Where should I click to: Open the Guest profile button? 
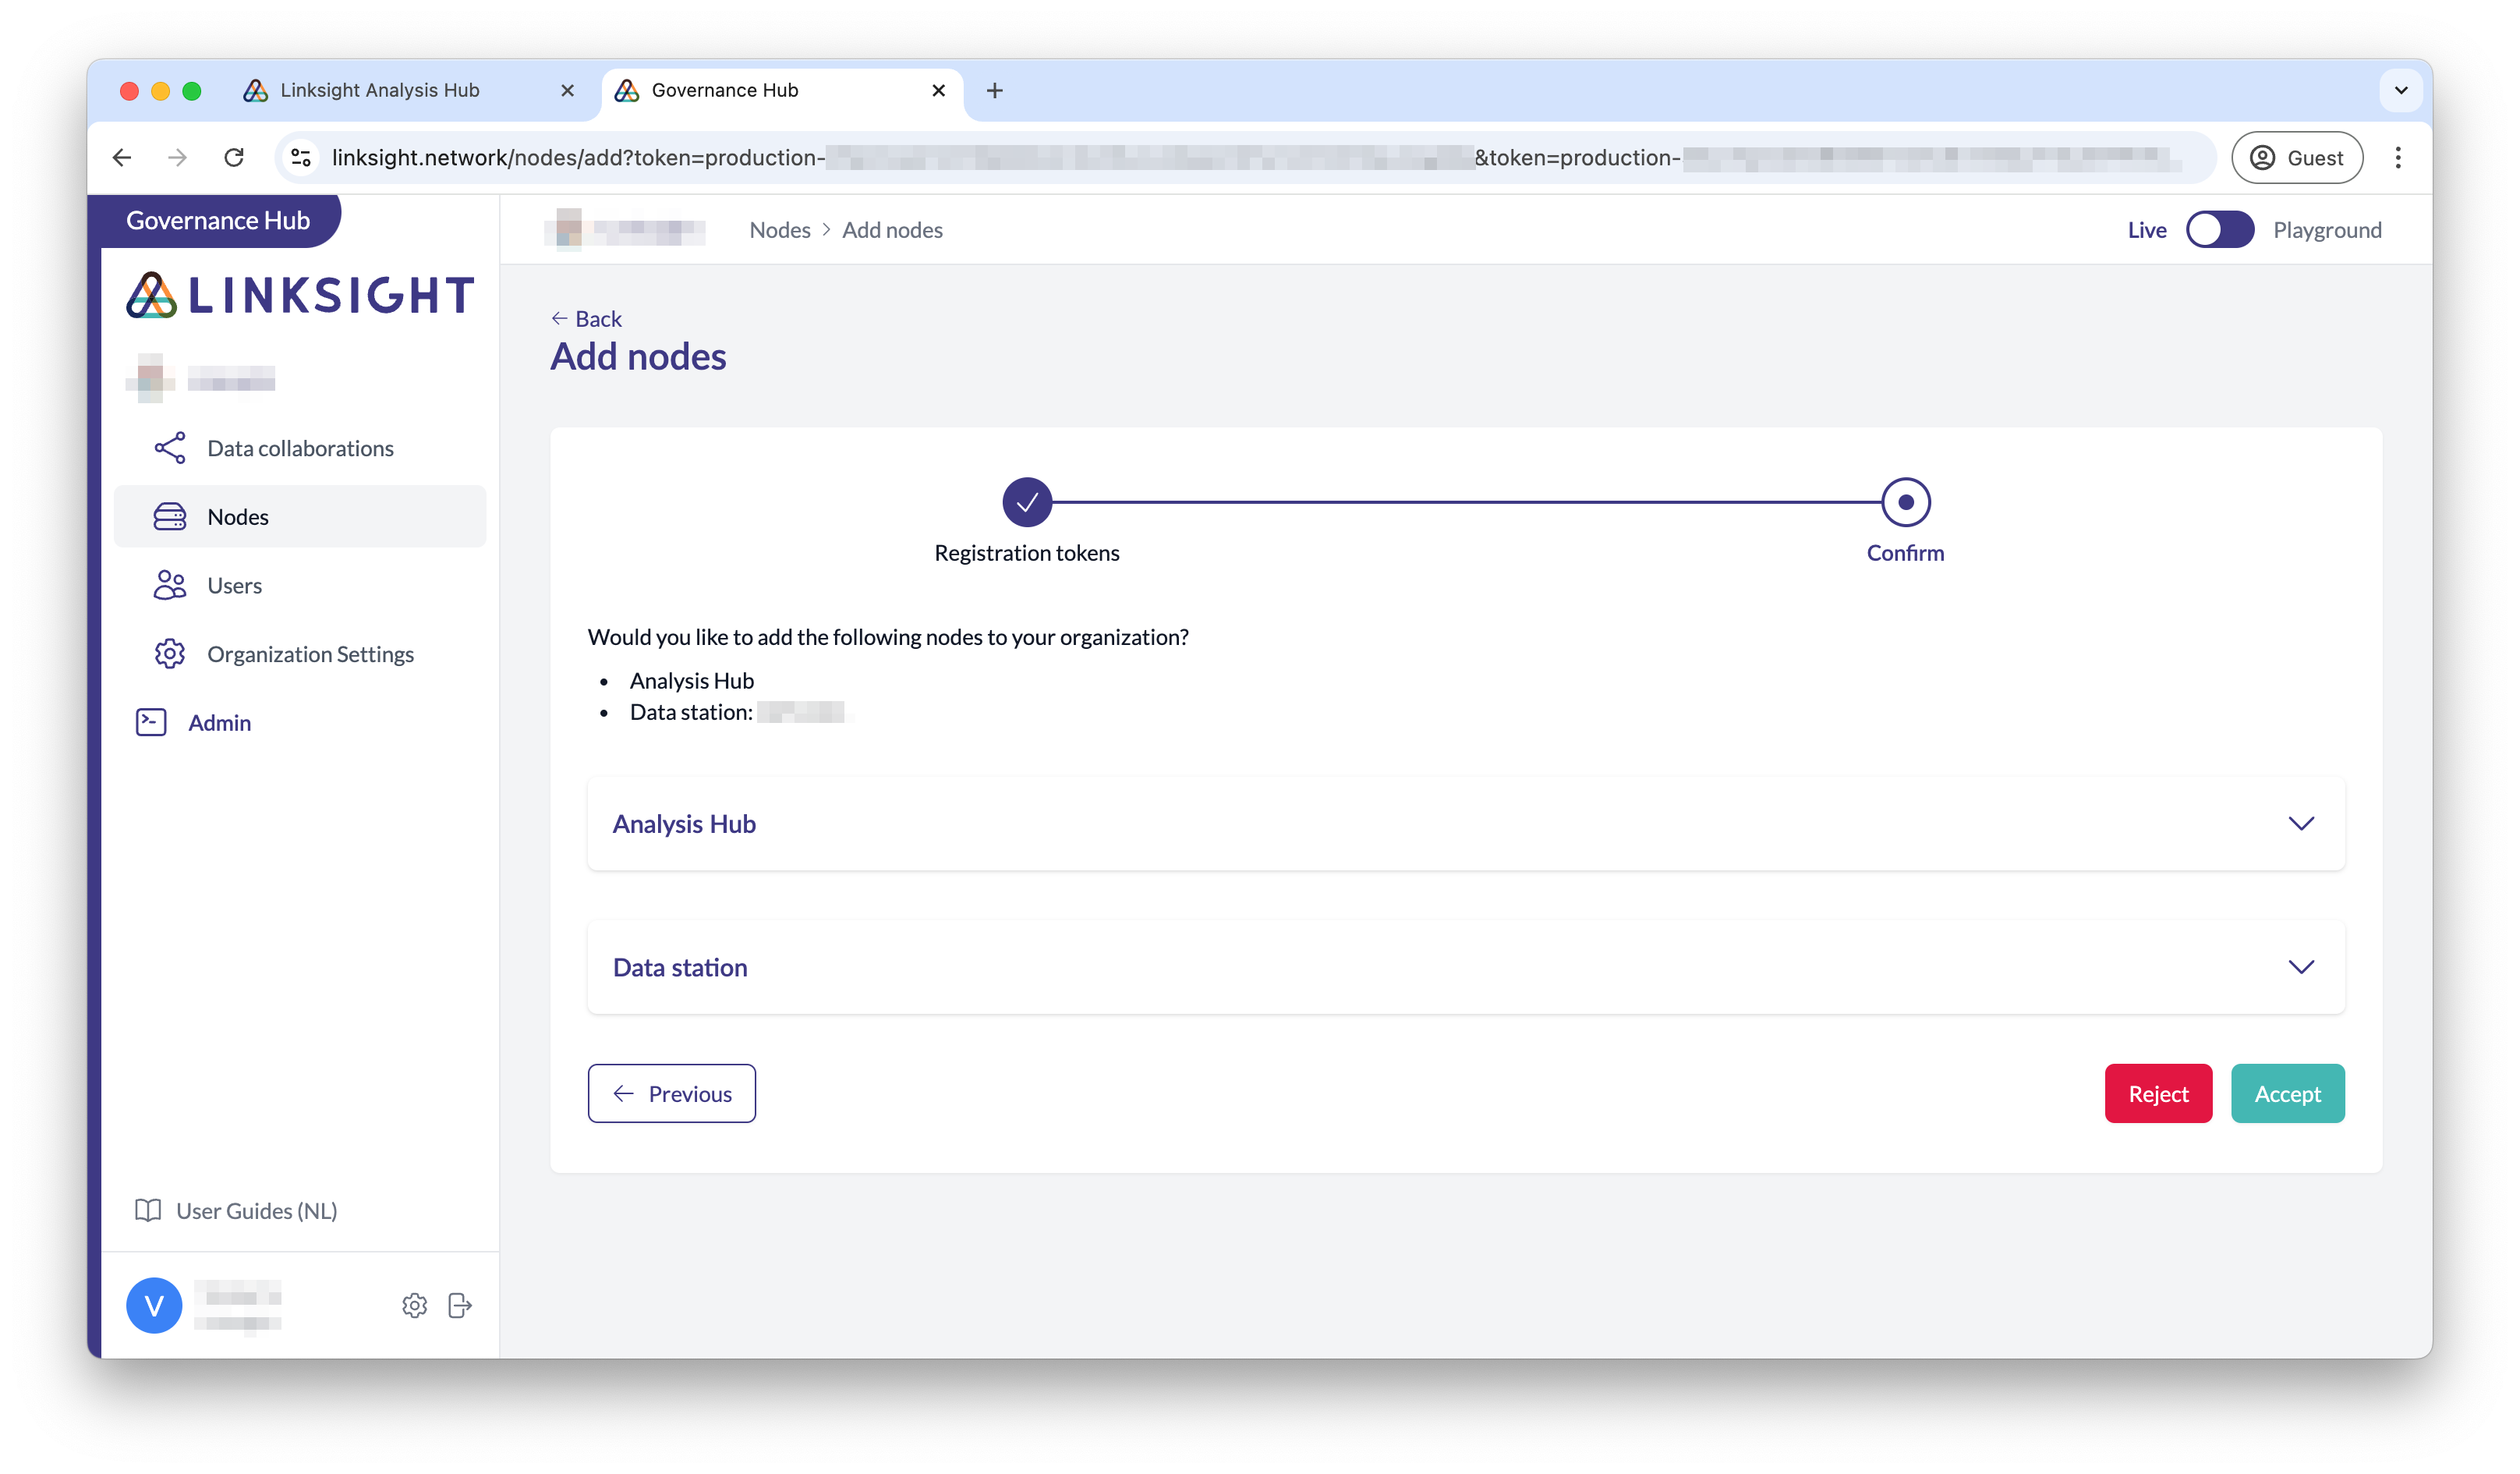tap(2296, 157)
